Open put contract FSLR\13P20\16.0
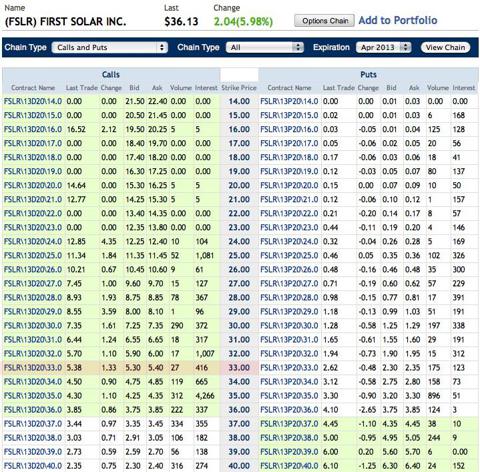This screenshot has height=472, width=480. pyautogui.click(x=289, y=129)
